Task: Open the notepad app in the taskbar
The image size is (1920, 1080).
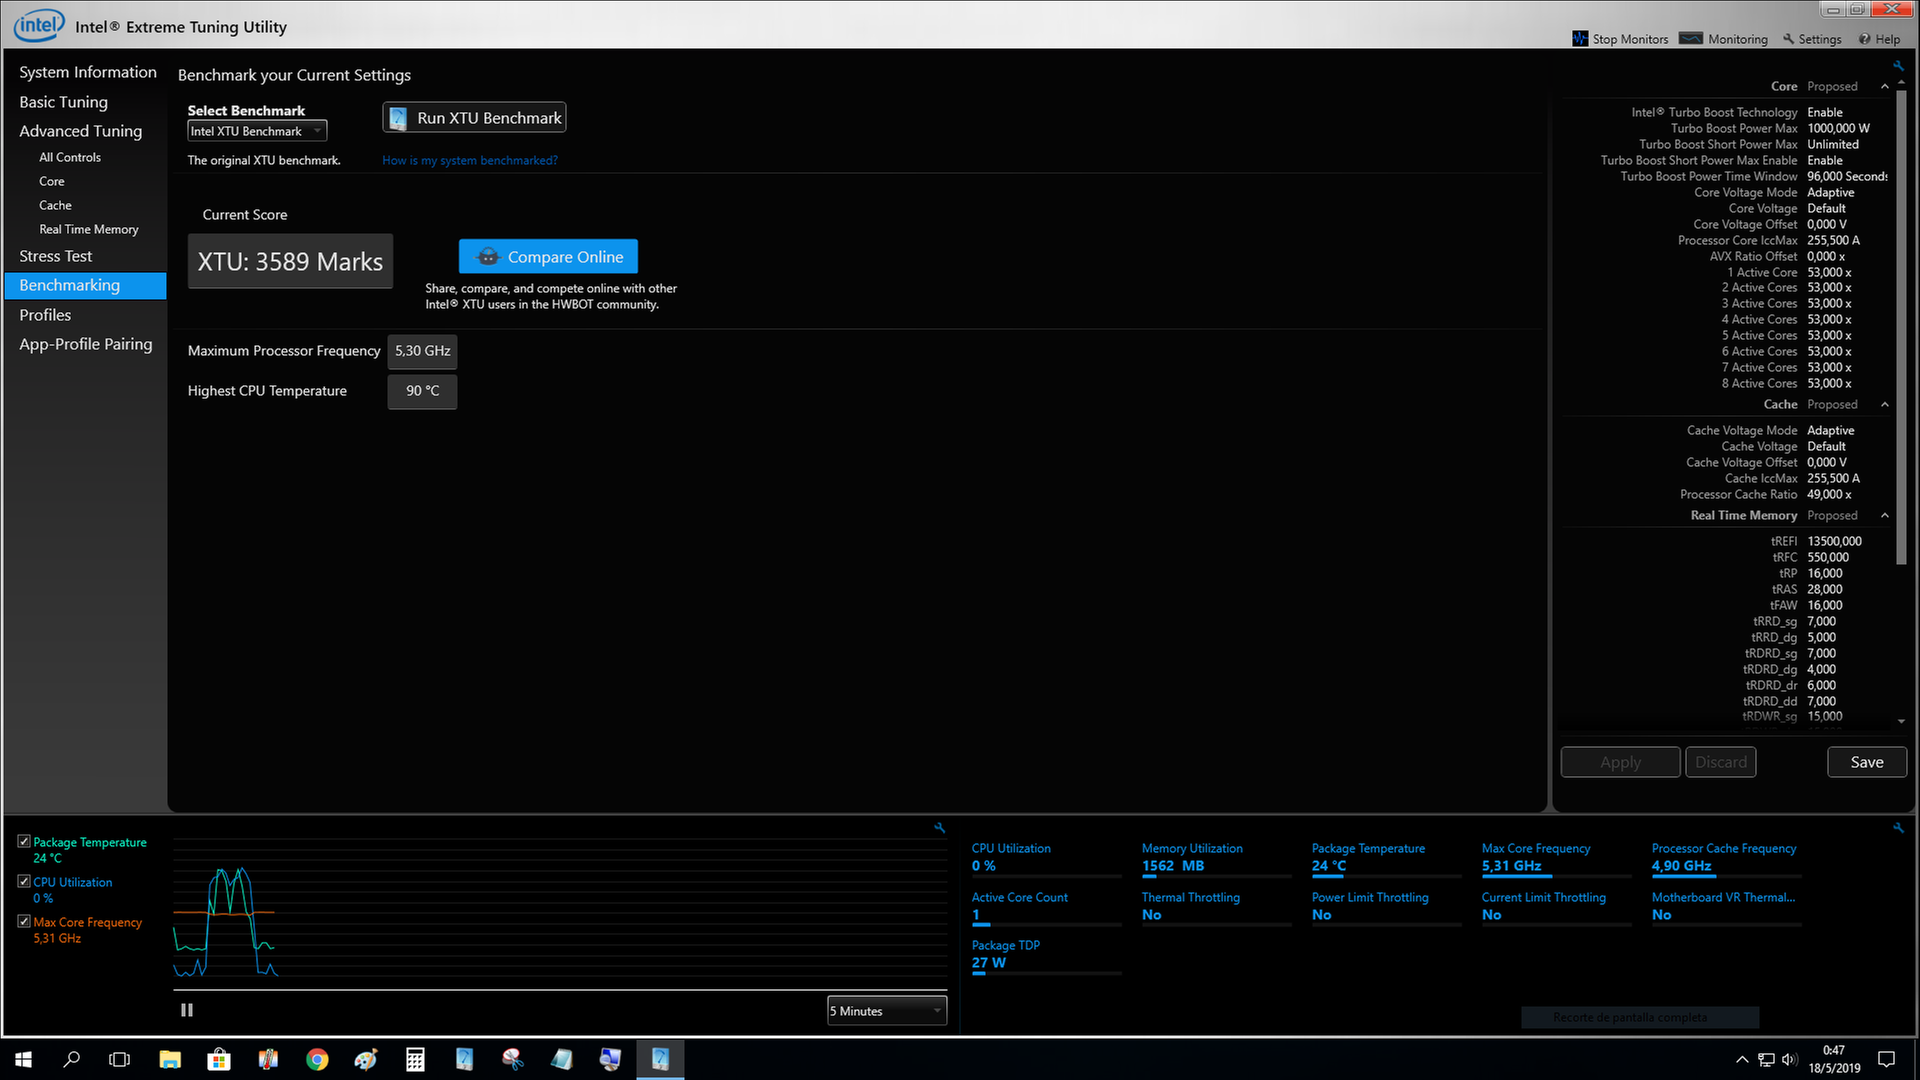Action: (x=562, y=1059)
